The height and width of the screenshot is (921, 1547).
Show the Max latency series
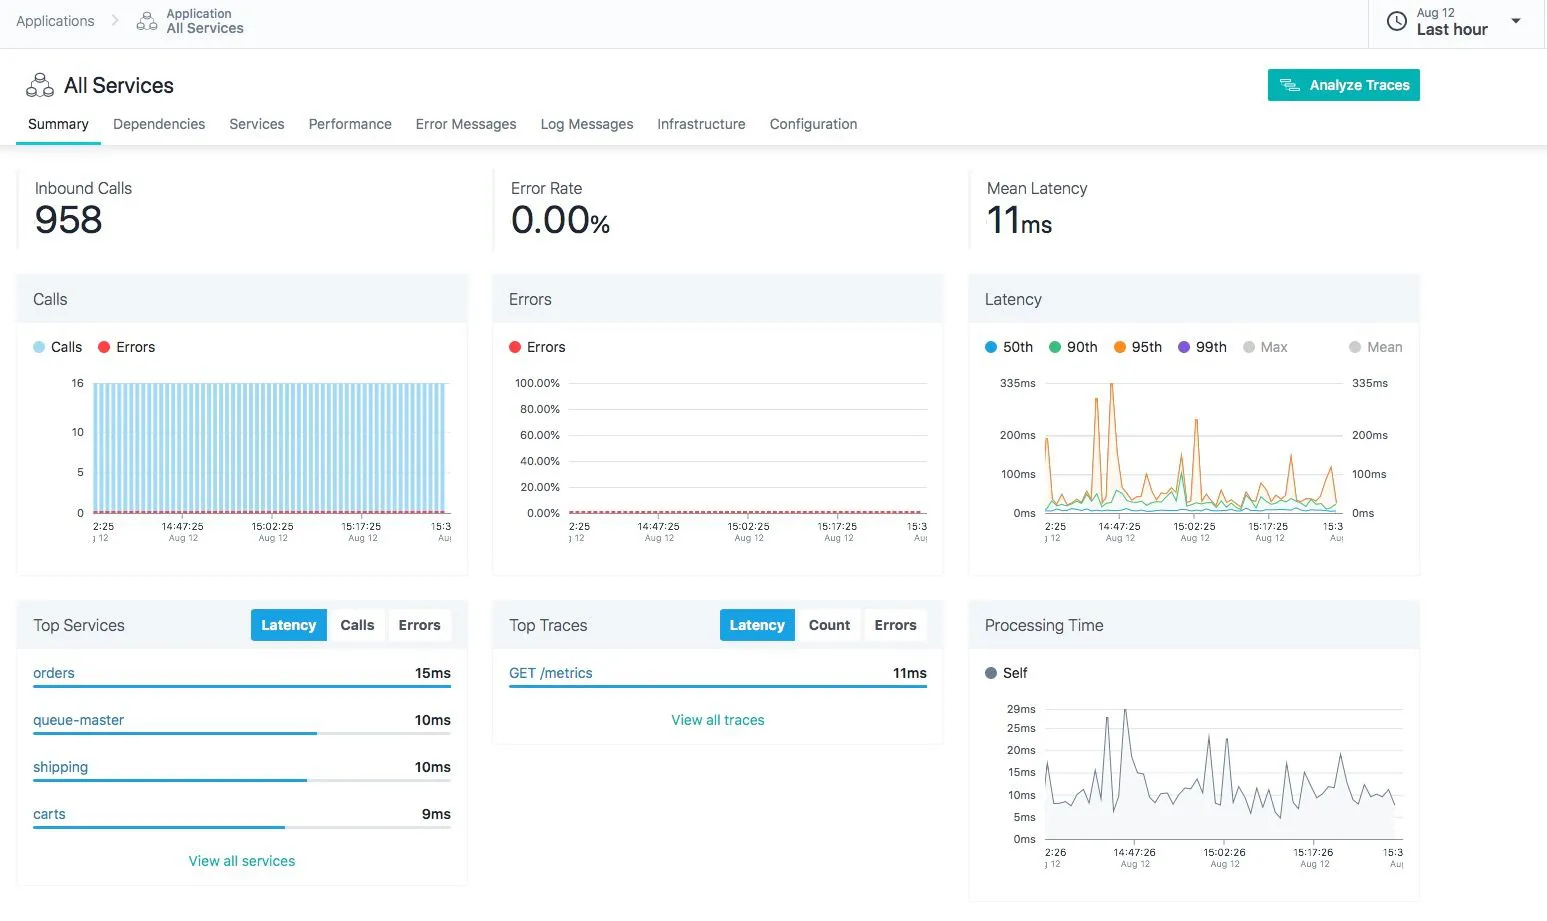[1265, 347]
